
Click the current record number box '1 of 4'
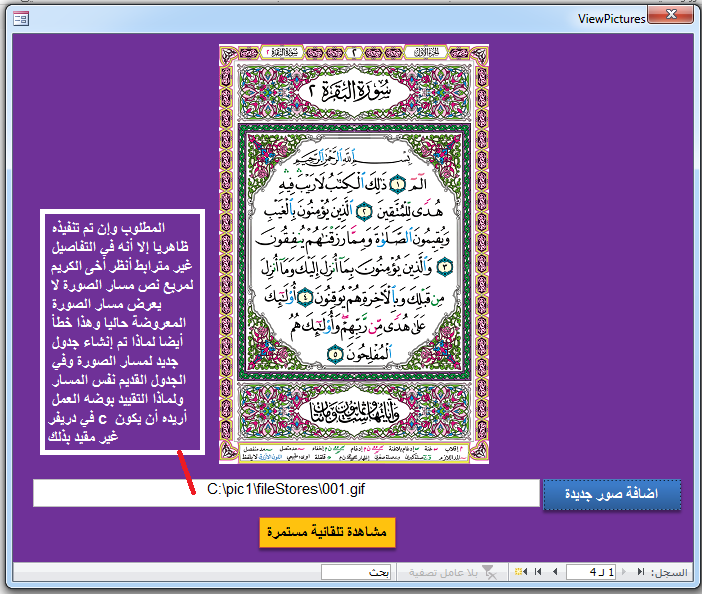point(591,572)
